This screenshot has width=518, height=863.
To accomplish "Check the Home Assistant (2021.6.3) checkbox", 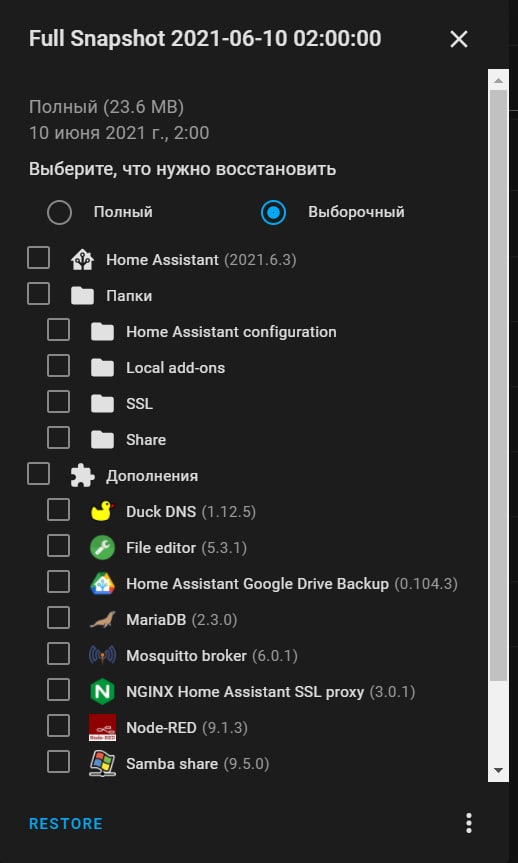I will 39,258.
